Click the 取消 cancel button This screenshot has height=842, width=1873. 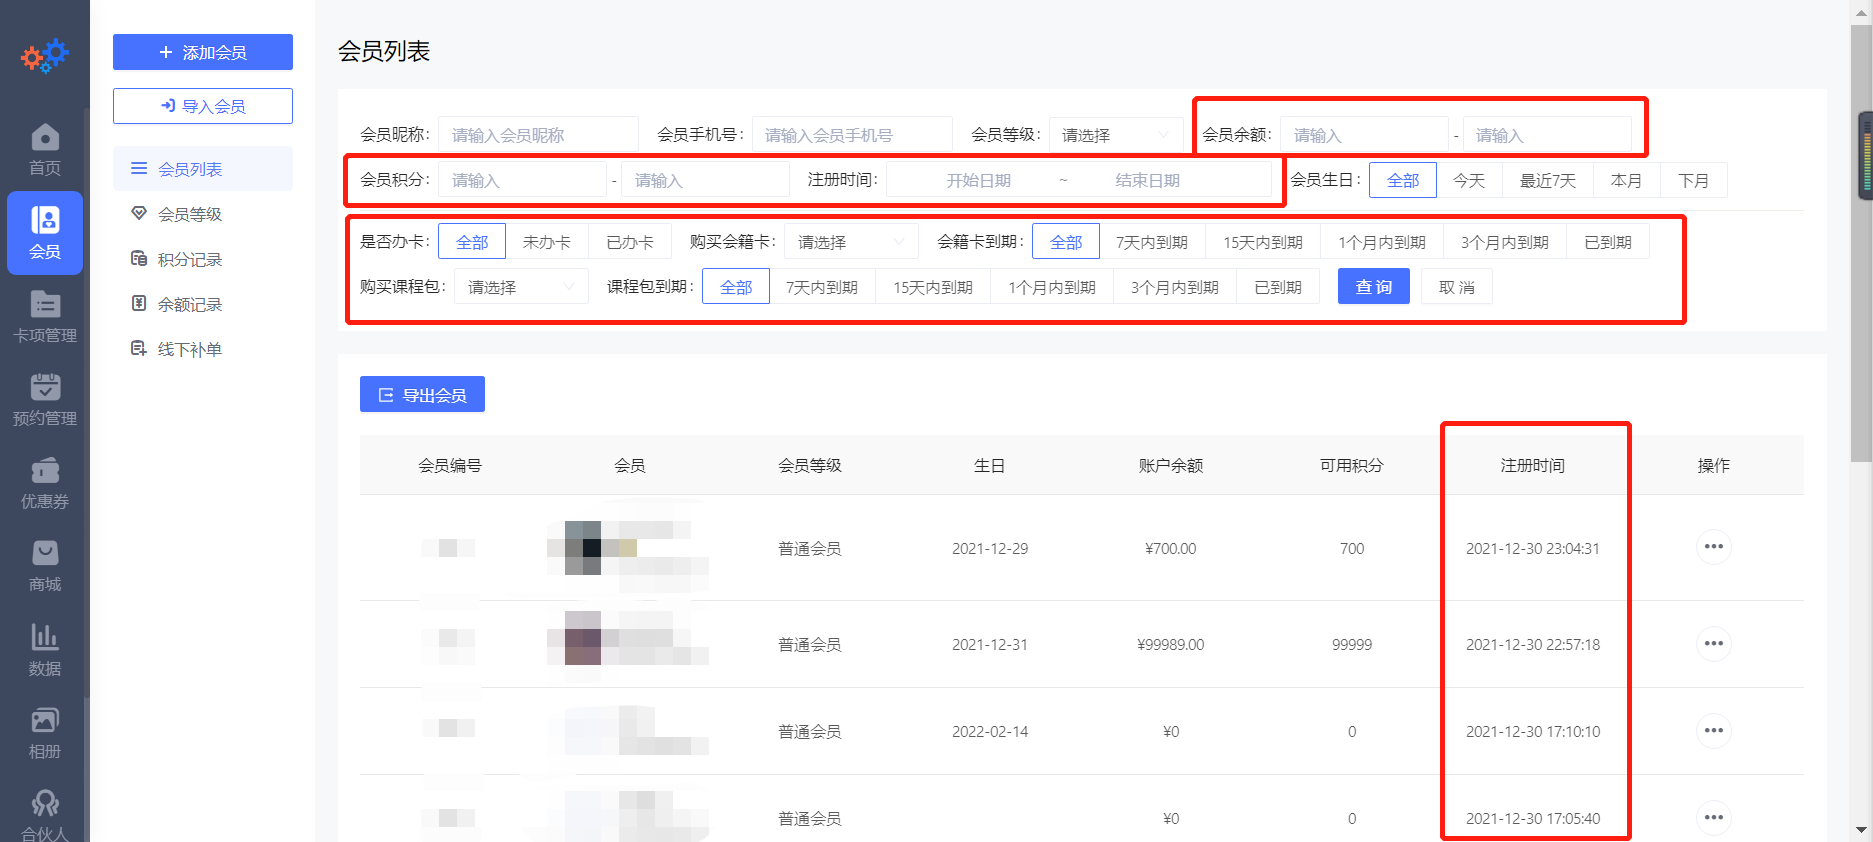(x=1457, y=287)
